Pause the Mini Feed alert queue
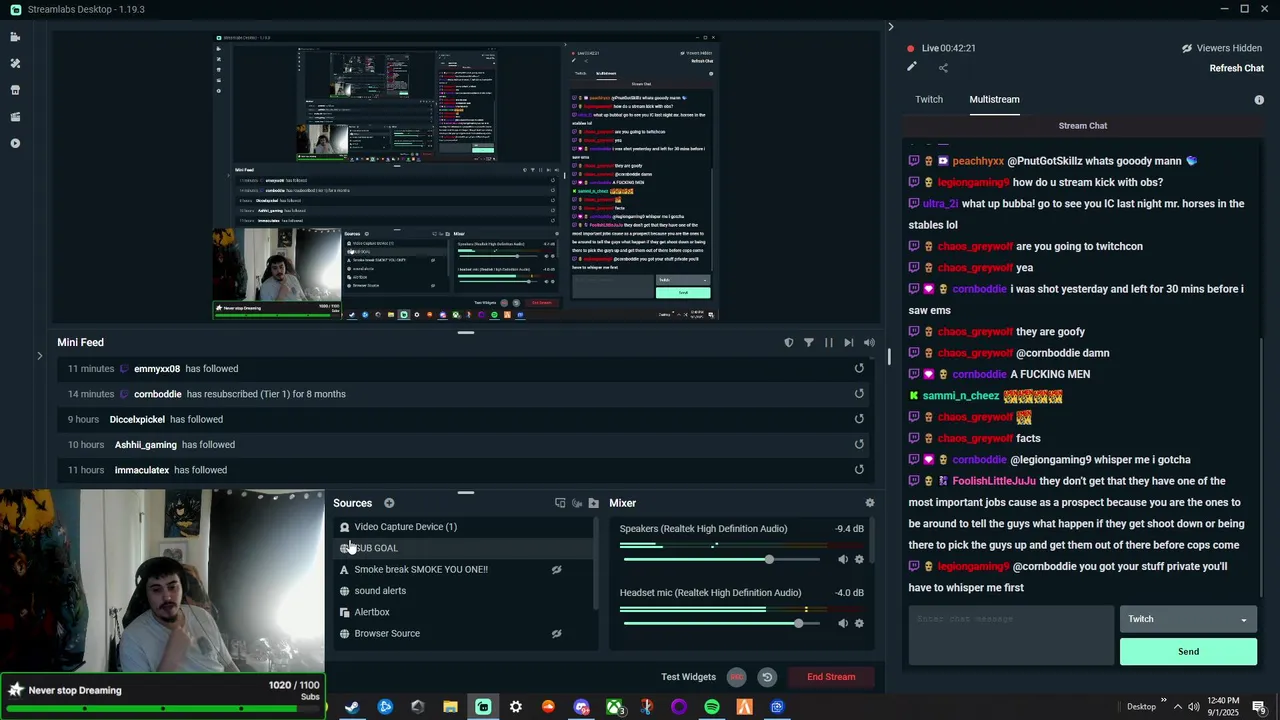Screen dimensions: 1280x720 828,343
